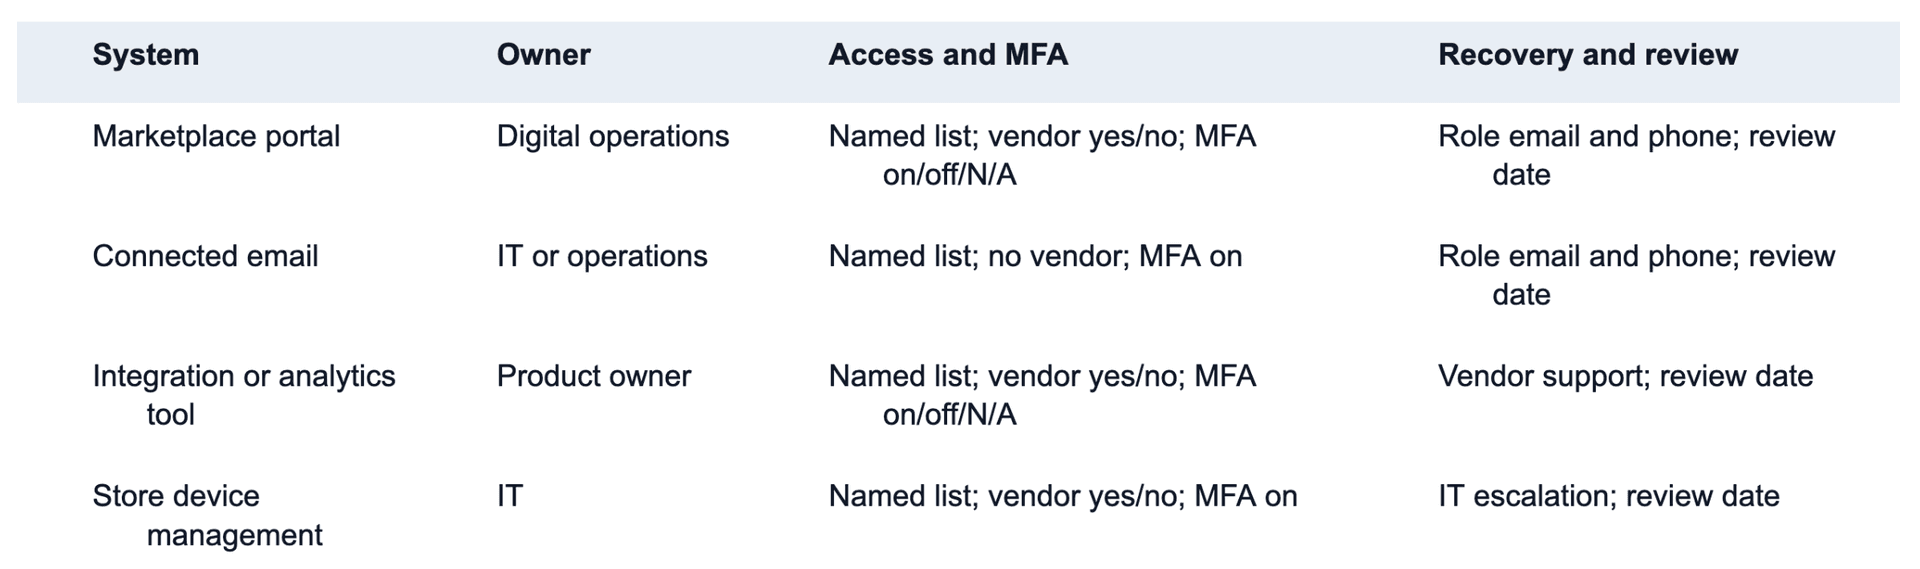Image resolution: width=1920 pixels, height=569 pixels.
Task: Select the Integration or analytics tool cell
Action: 244,395
